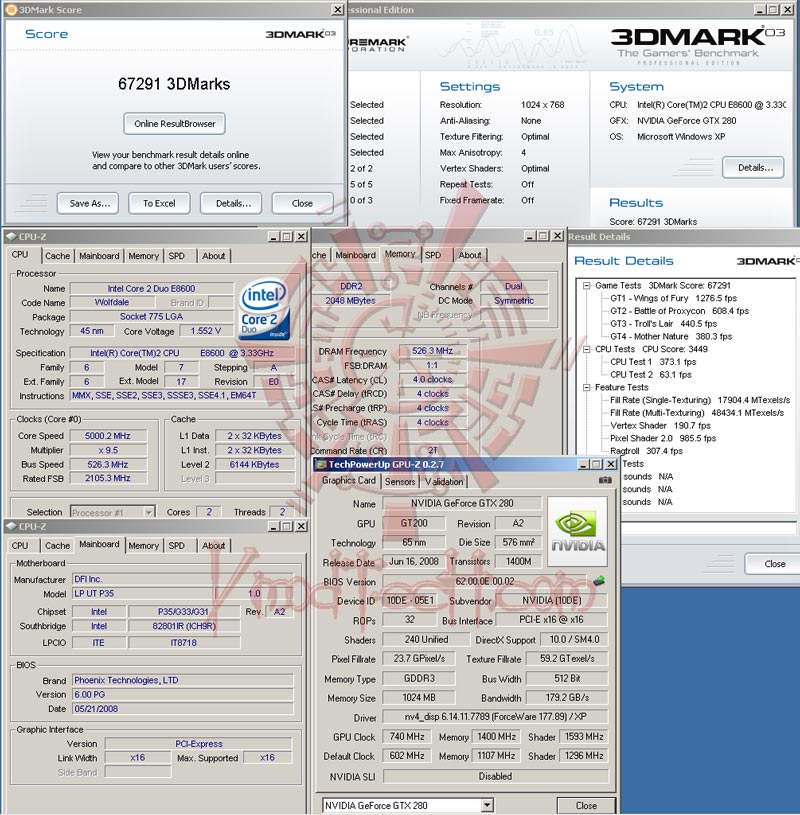
Task: Select CPU tab in top CPU-Z
Action: pyautogui.click(x=20, y=254)
